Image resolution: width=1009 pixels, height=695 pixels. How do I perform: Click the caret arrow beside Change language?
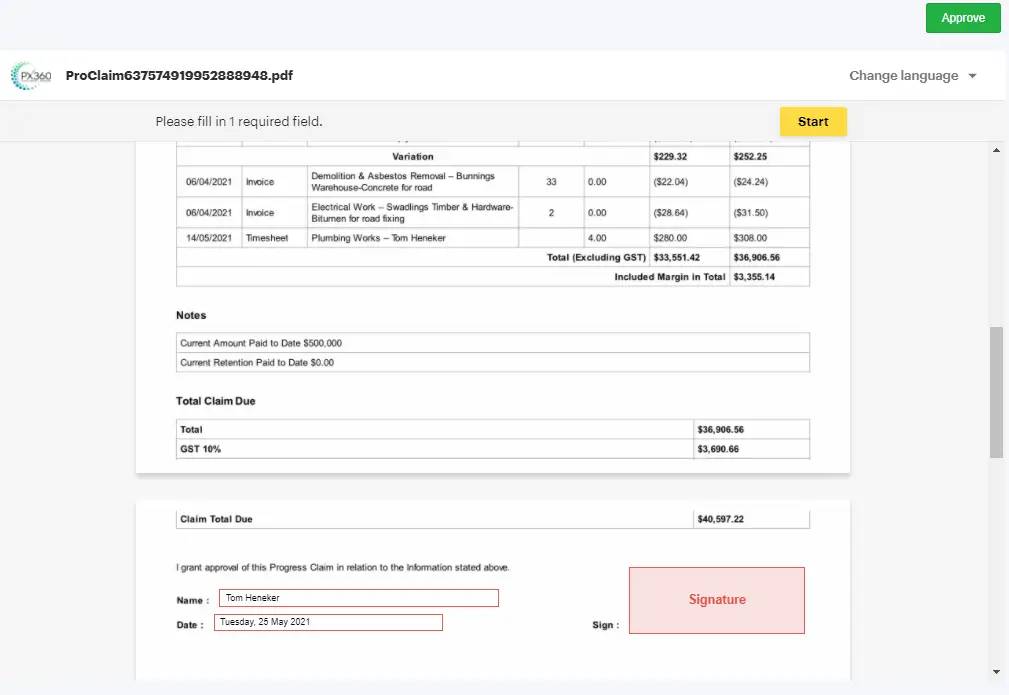972,76
